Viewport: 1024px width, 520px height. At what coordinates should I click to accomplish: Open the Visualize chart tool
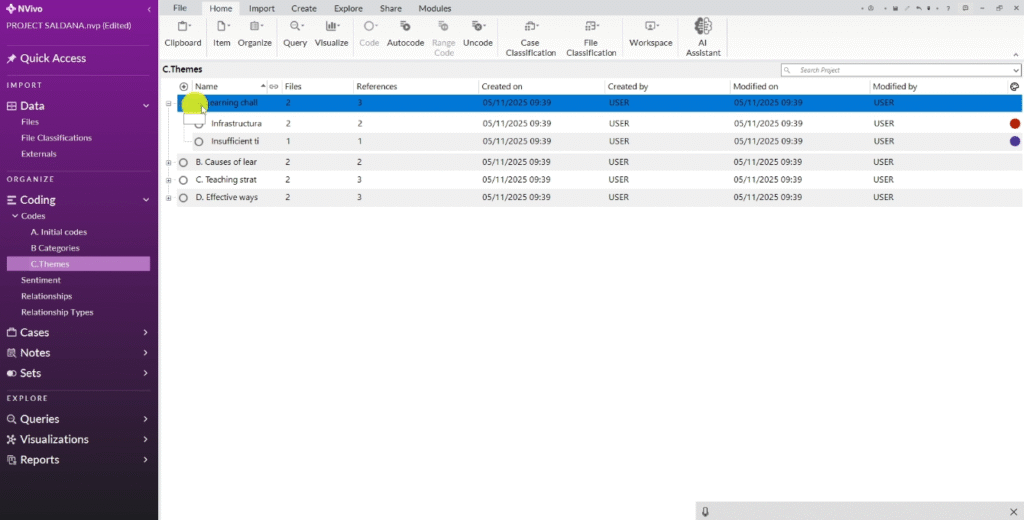pyautogui.click(x=331, y=32)
